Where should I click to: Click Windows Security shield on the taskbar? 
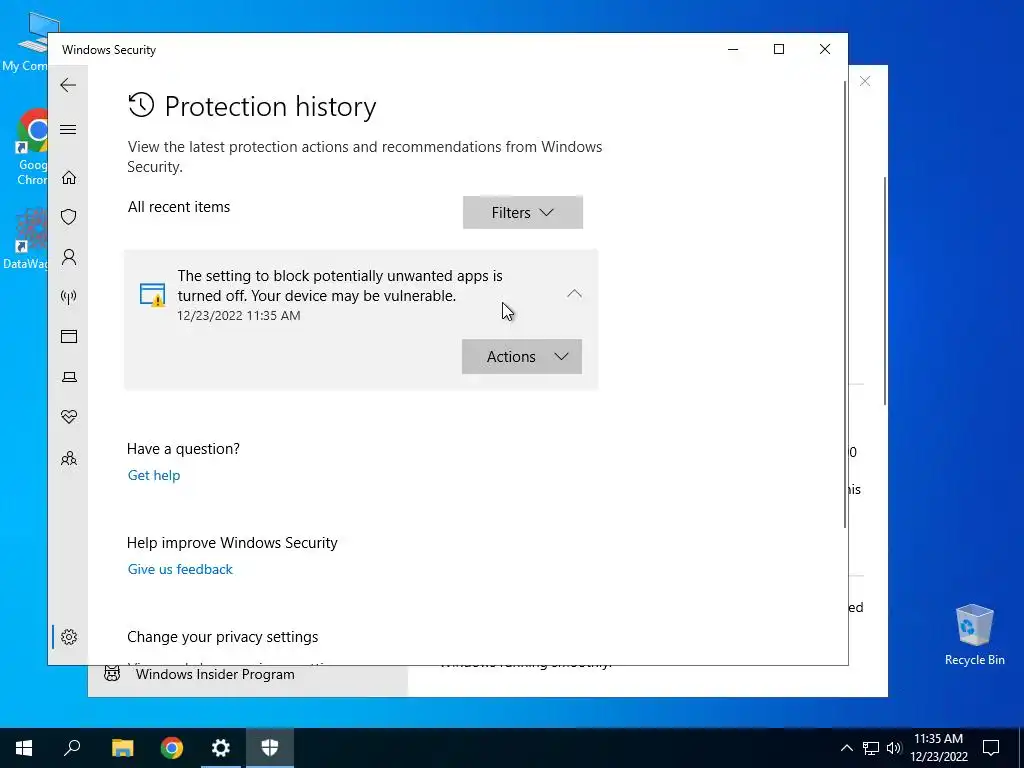click(x=270, y=748)
